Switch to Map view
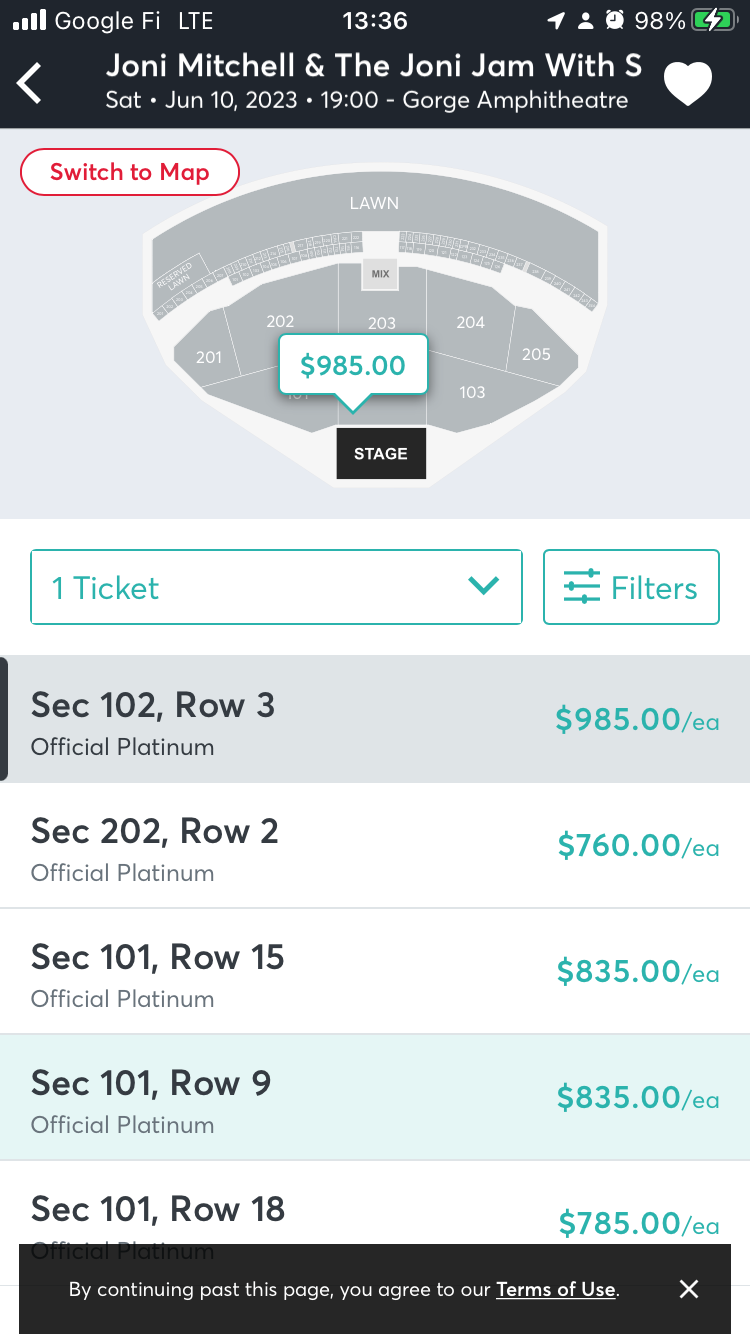Viewport: 750px width, 1334px height. [x=130, y=172]
